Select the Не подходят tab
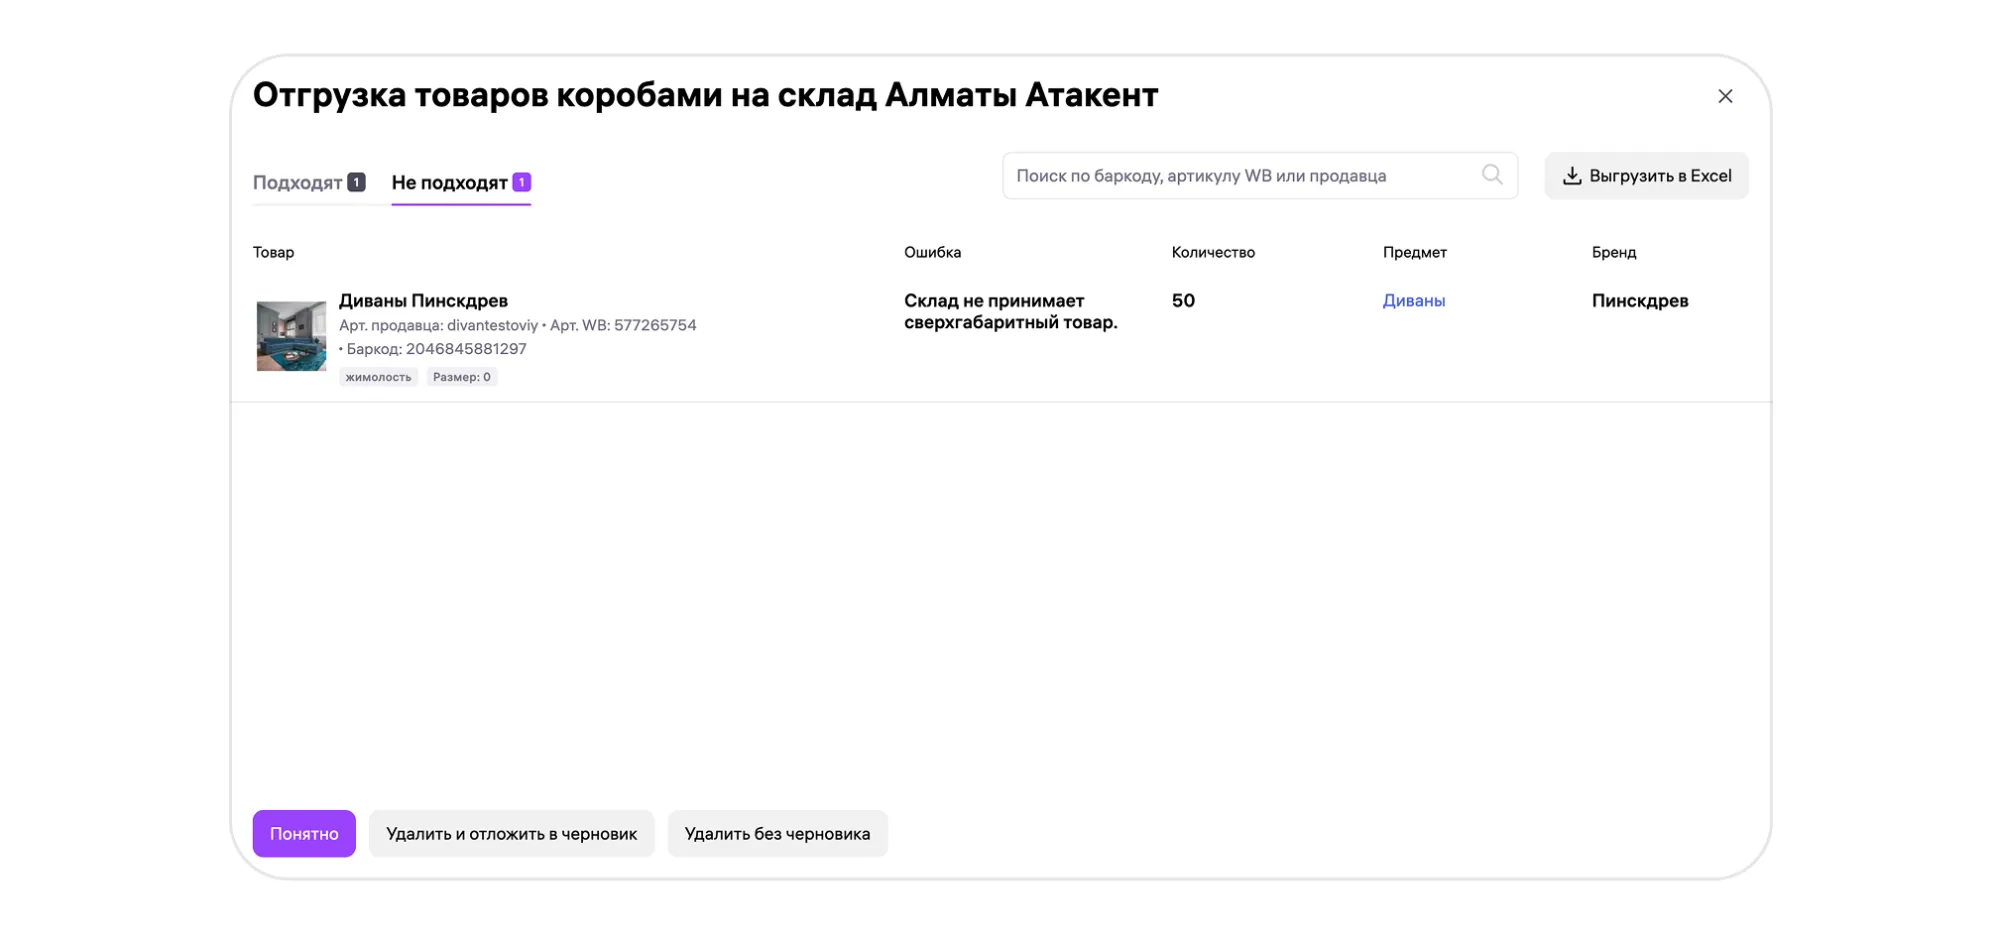 point(449,183)
